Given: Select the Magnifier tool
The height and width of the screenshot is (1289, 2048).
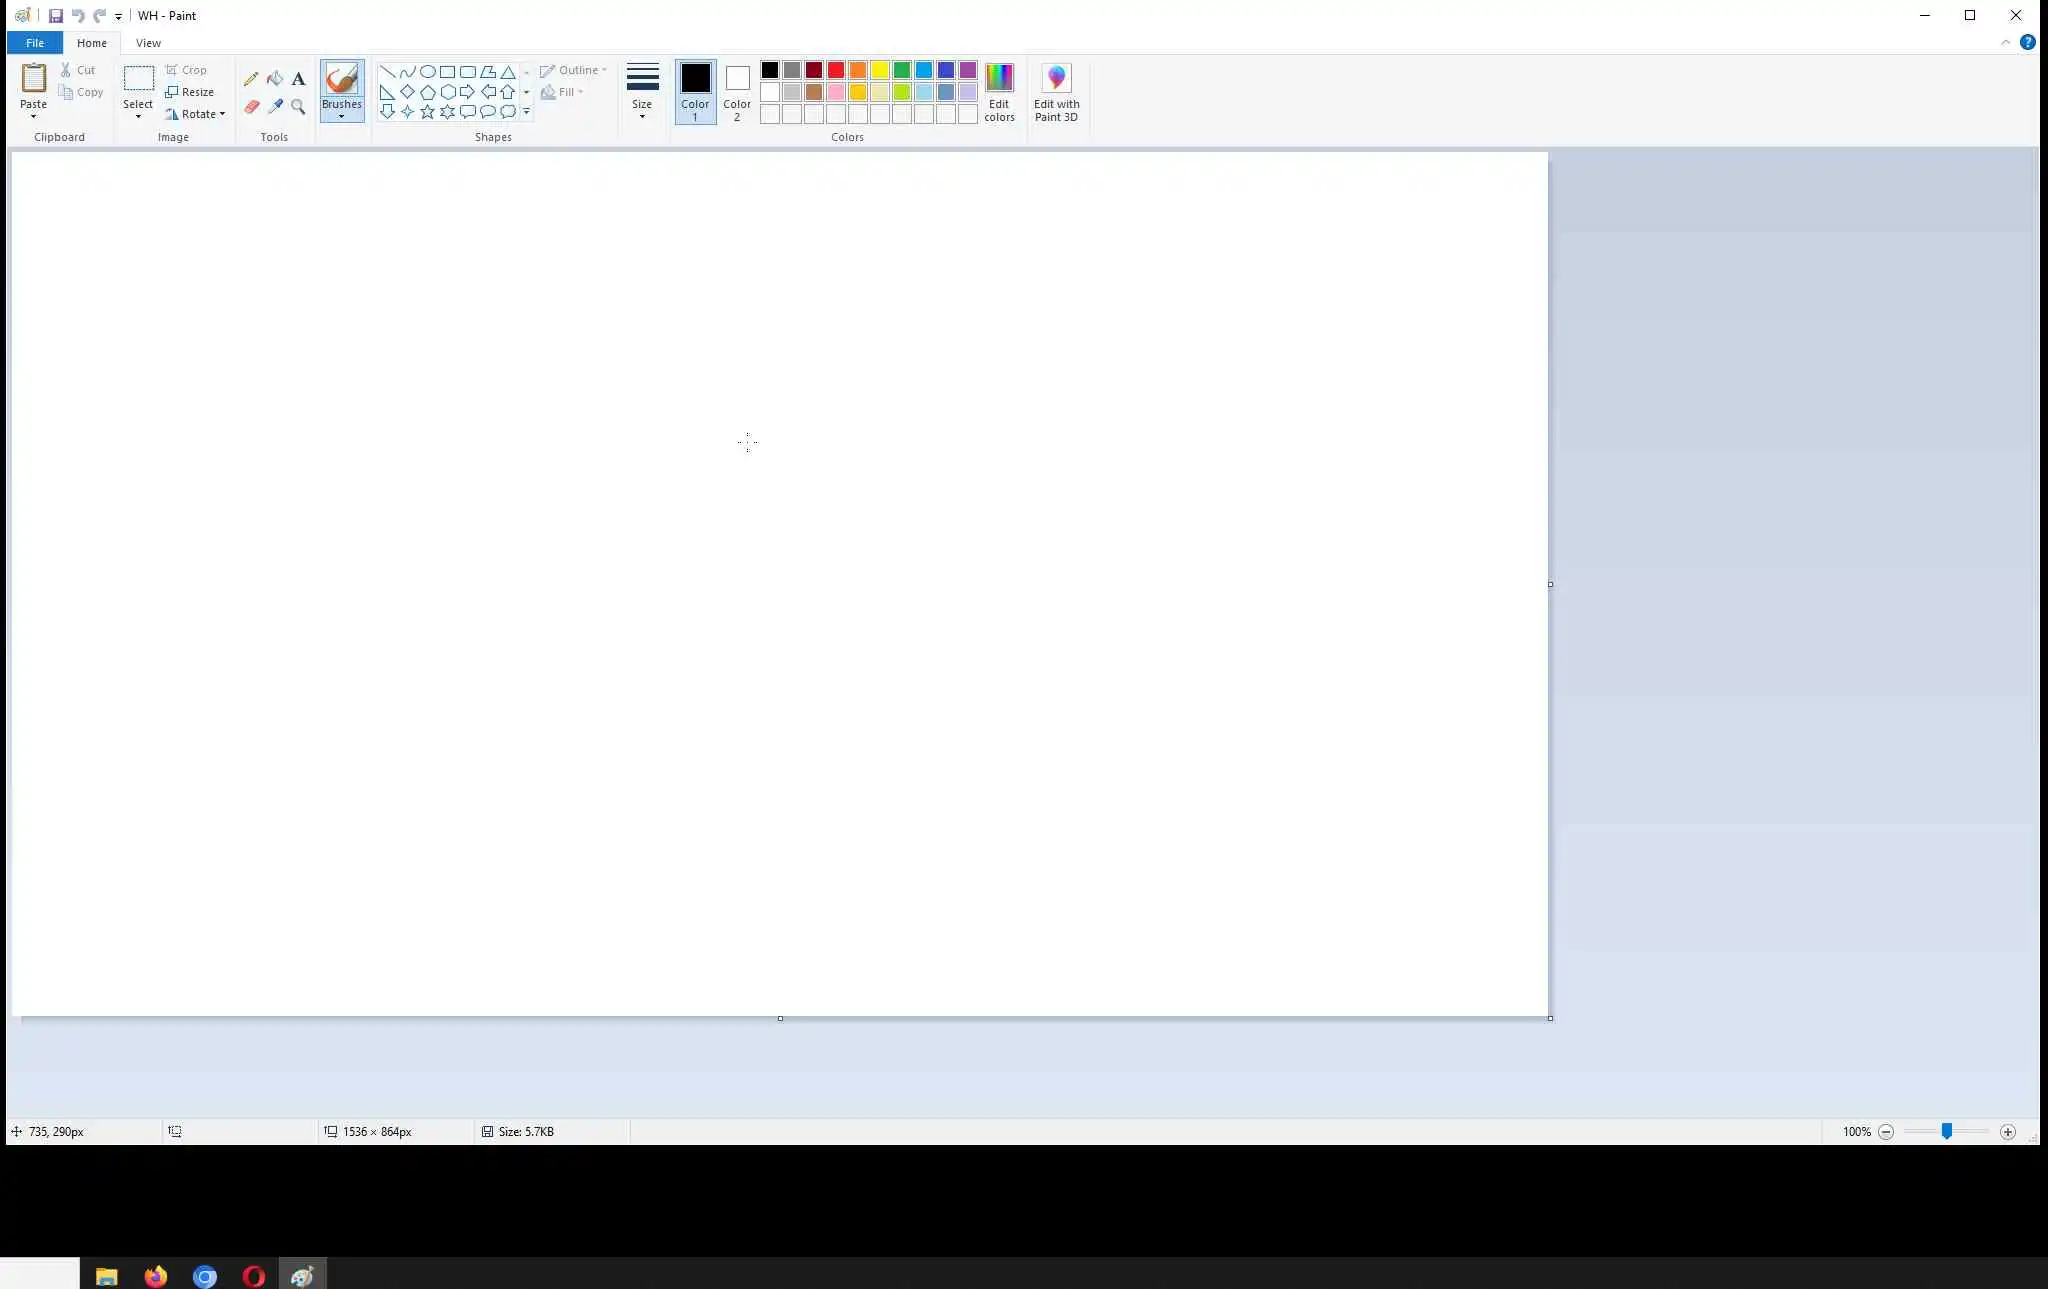Looking at the screenshot, I should click(x=298, y=106).
